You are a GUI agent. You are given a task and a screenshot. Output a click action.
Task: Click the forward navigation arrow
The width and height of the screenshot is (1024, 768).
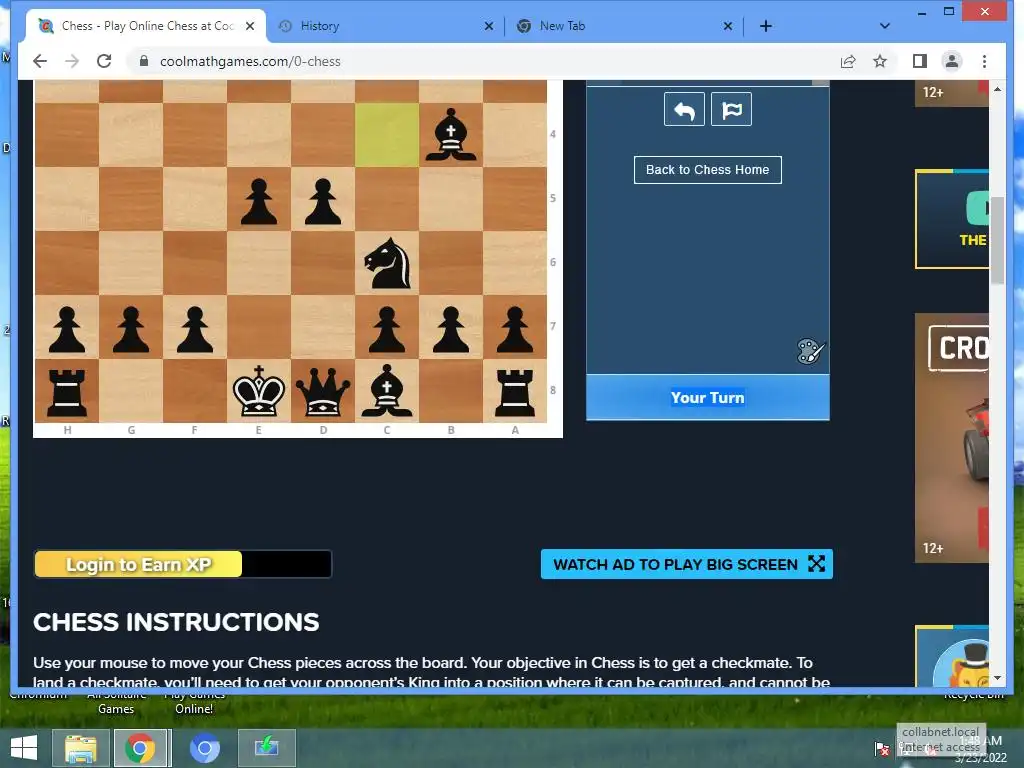coord(72,61)
